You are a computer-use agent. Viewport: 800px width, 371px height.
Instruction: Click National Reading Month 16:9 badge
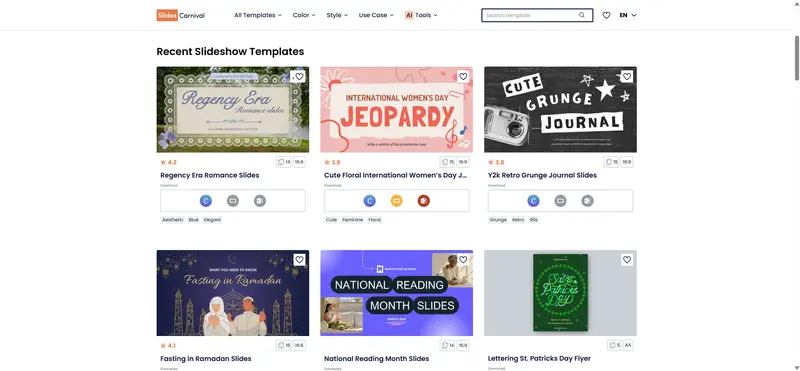(463, 345)
